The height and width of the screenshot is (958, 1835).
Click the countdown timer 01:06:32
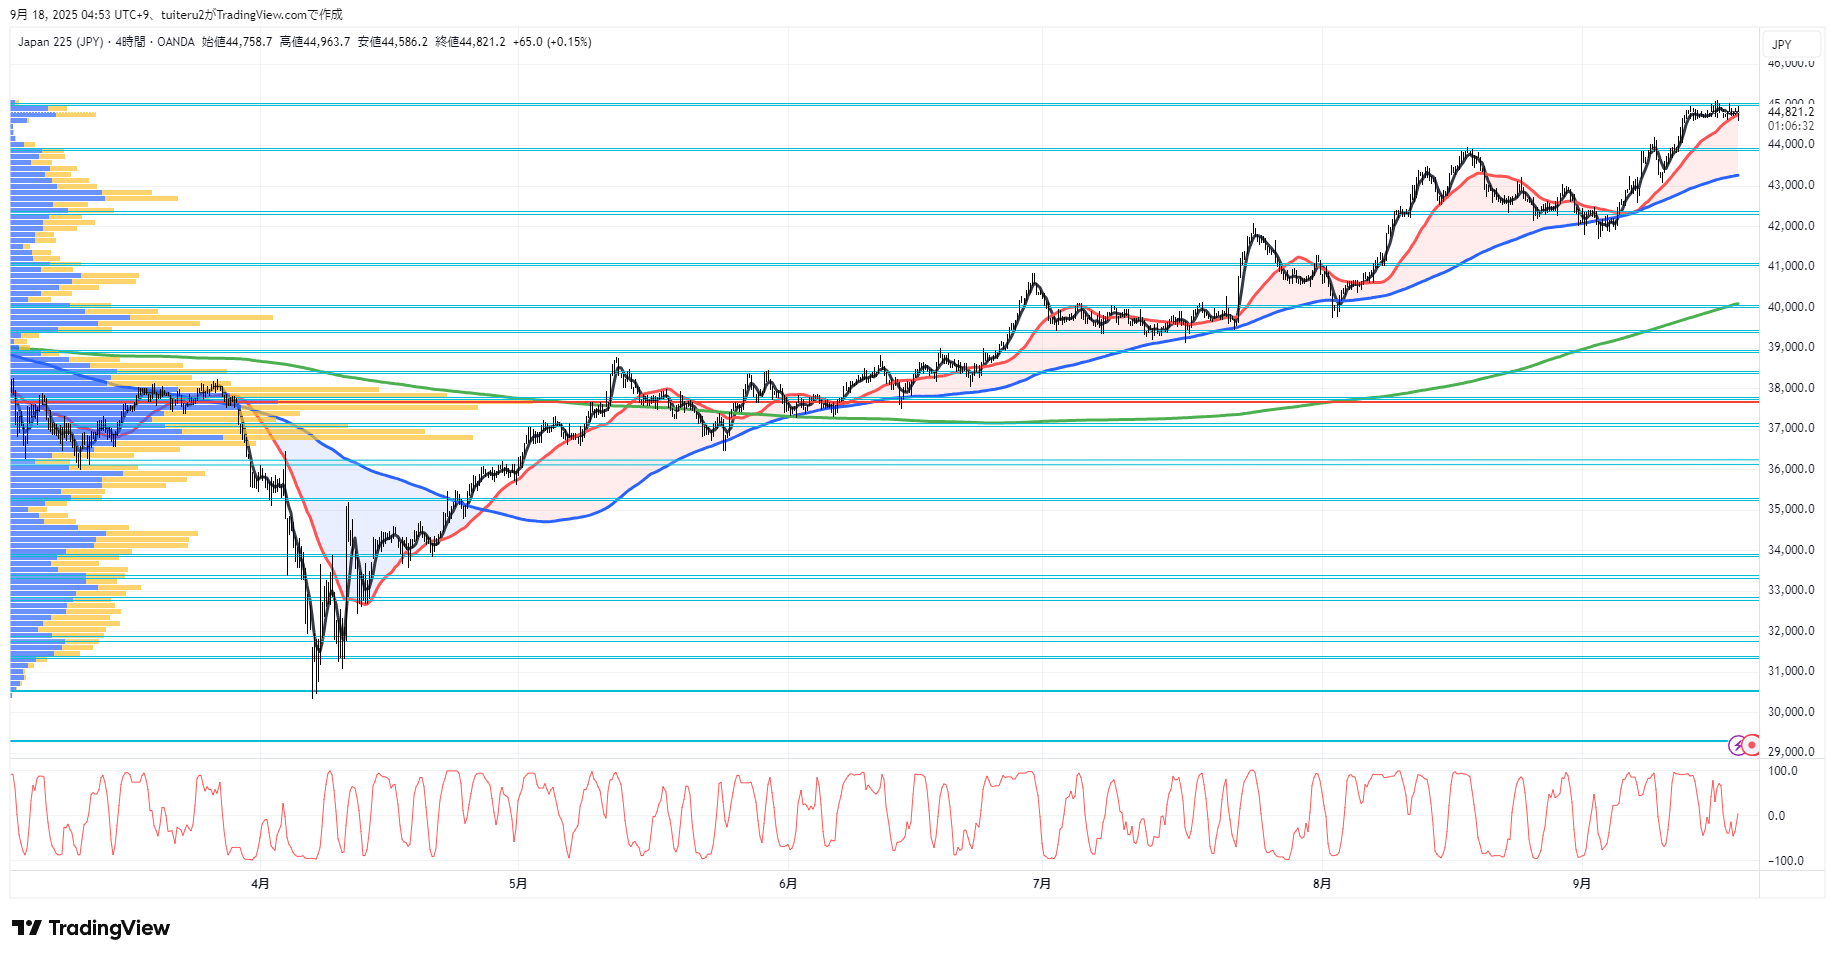[x=1790, y=126]
